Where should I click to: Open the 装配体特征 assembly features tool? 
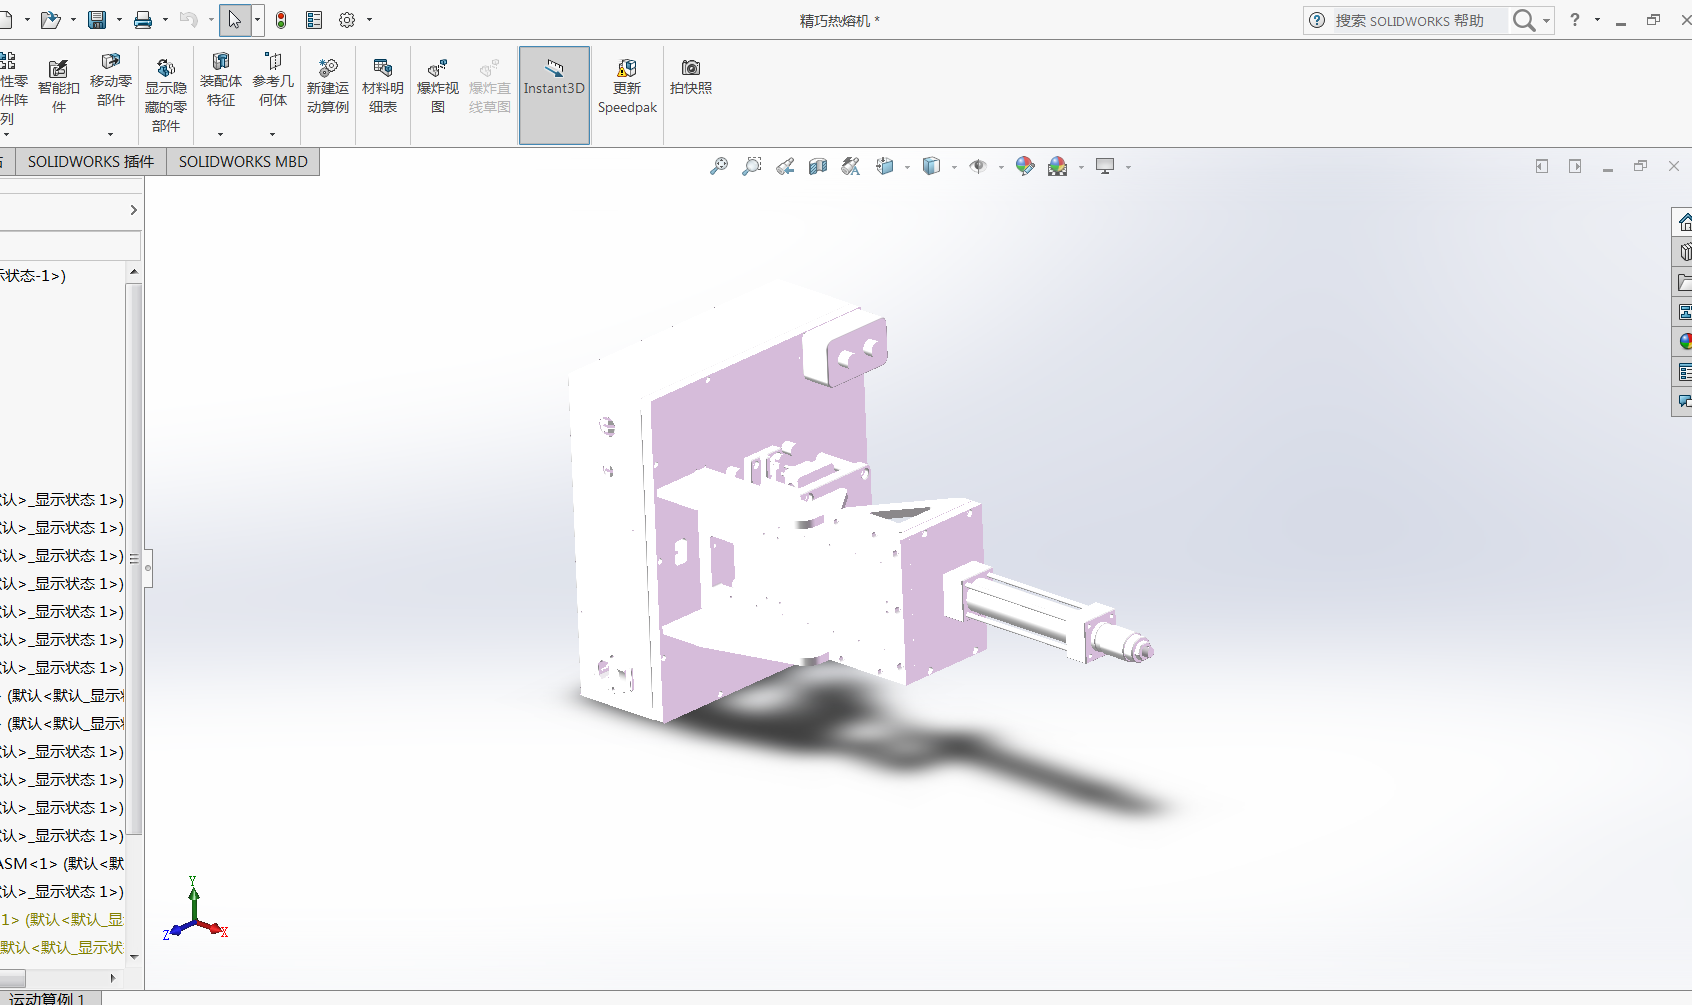click(x=221, y=81)
